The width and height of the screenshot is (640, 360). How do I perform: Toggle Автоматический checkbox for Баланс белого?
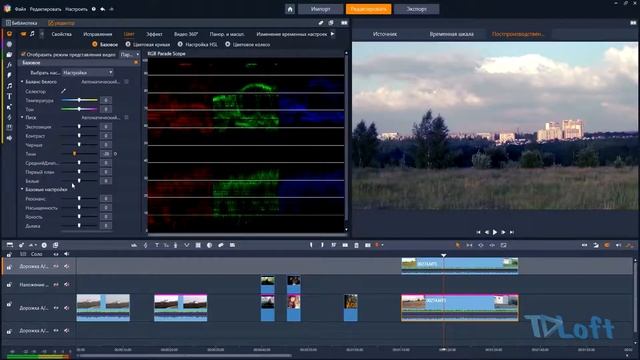click(127, 82)
